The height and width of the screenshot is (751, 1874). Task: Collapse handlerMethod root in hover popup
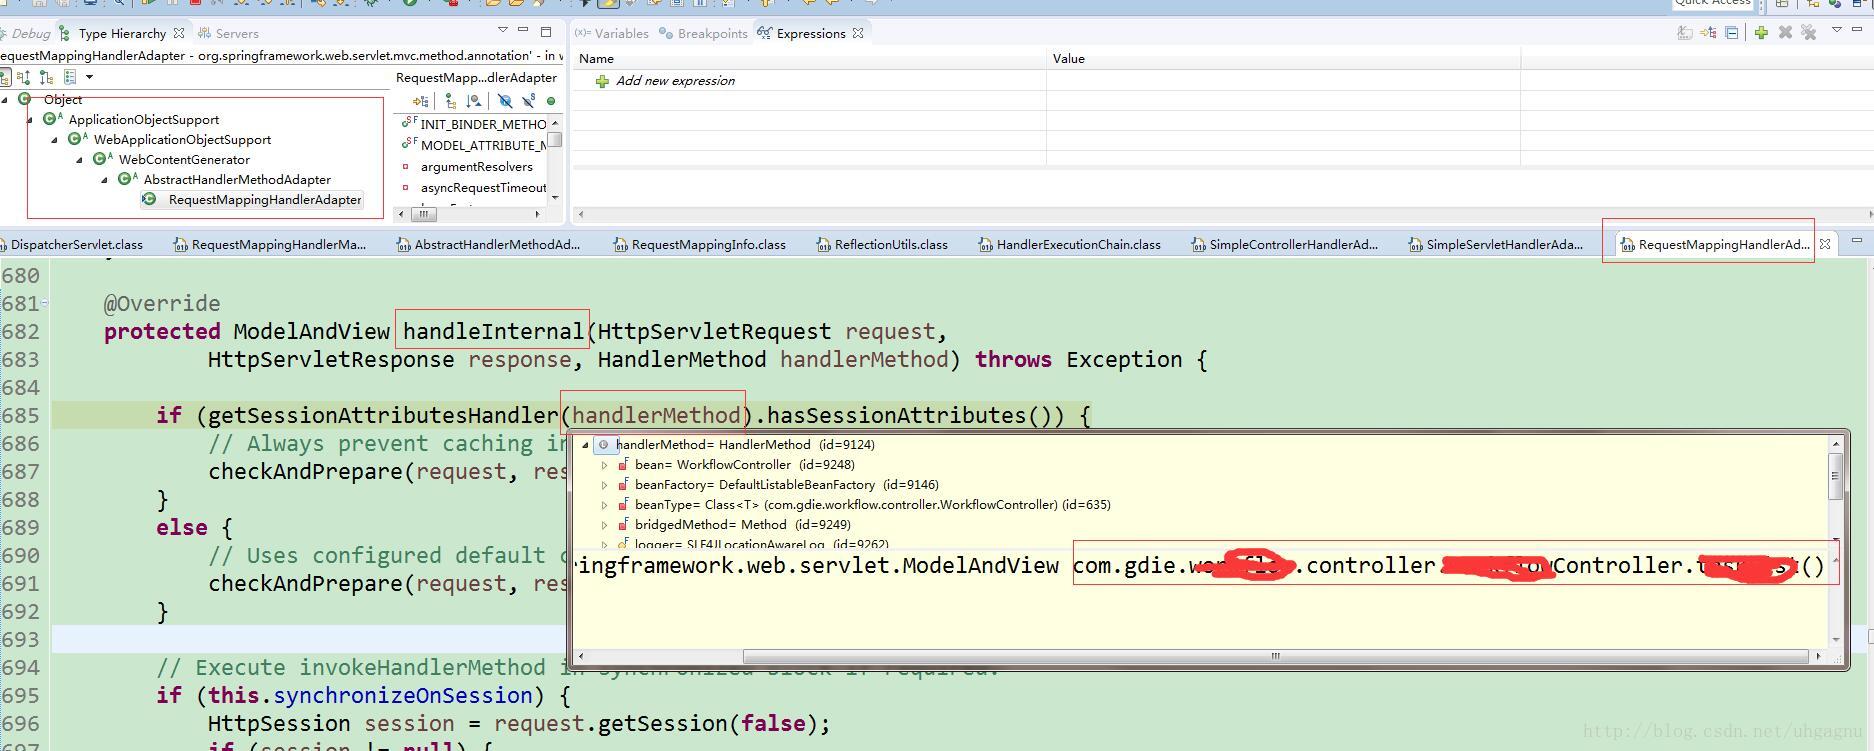pyautogui.click(x=585, y=445)
